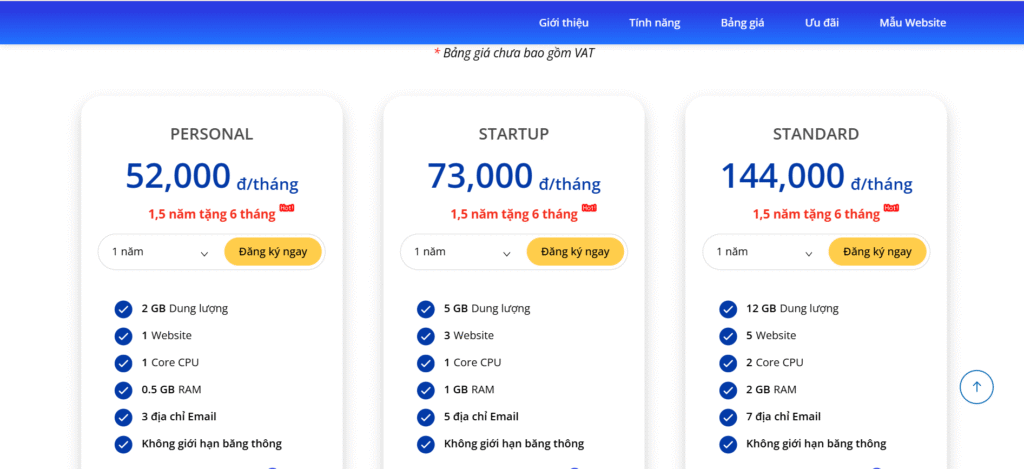Screen dimensions: 1024x469
Task: Click checkmark icon beside 3 Website
Action: (425, 335)
